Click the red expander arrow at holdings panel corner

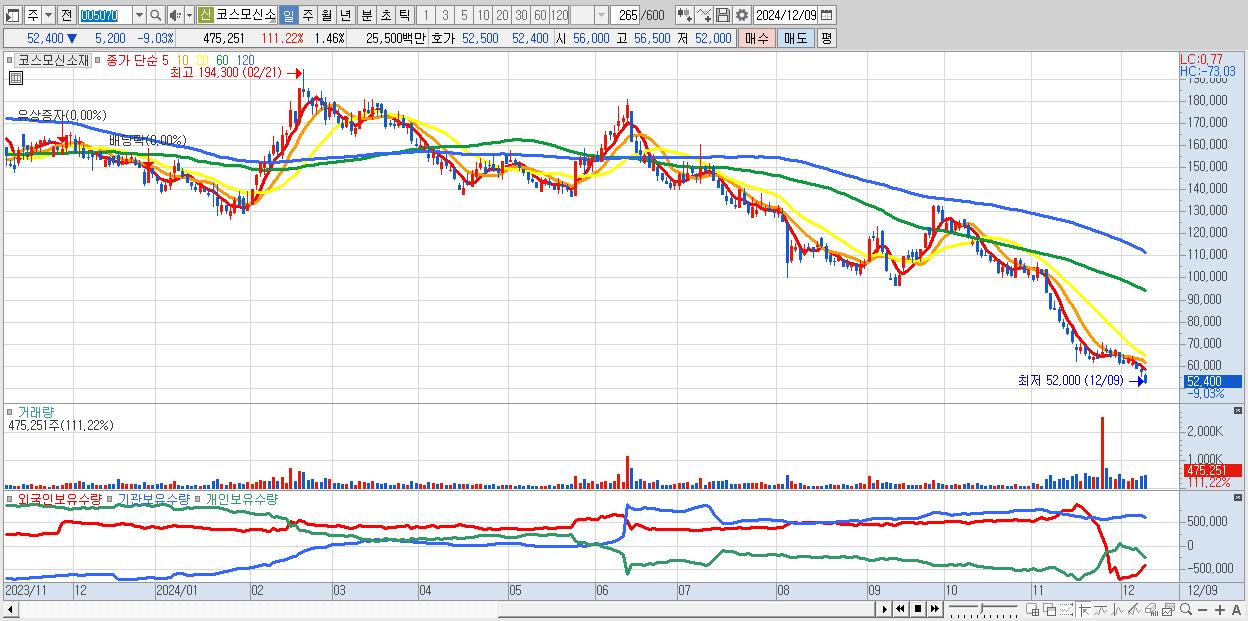click(1238, 497)
